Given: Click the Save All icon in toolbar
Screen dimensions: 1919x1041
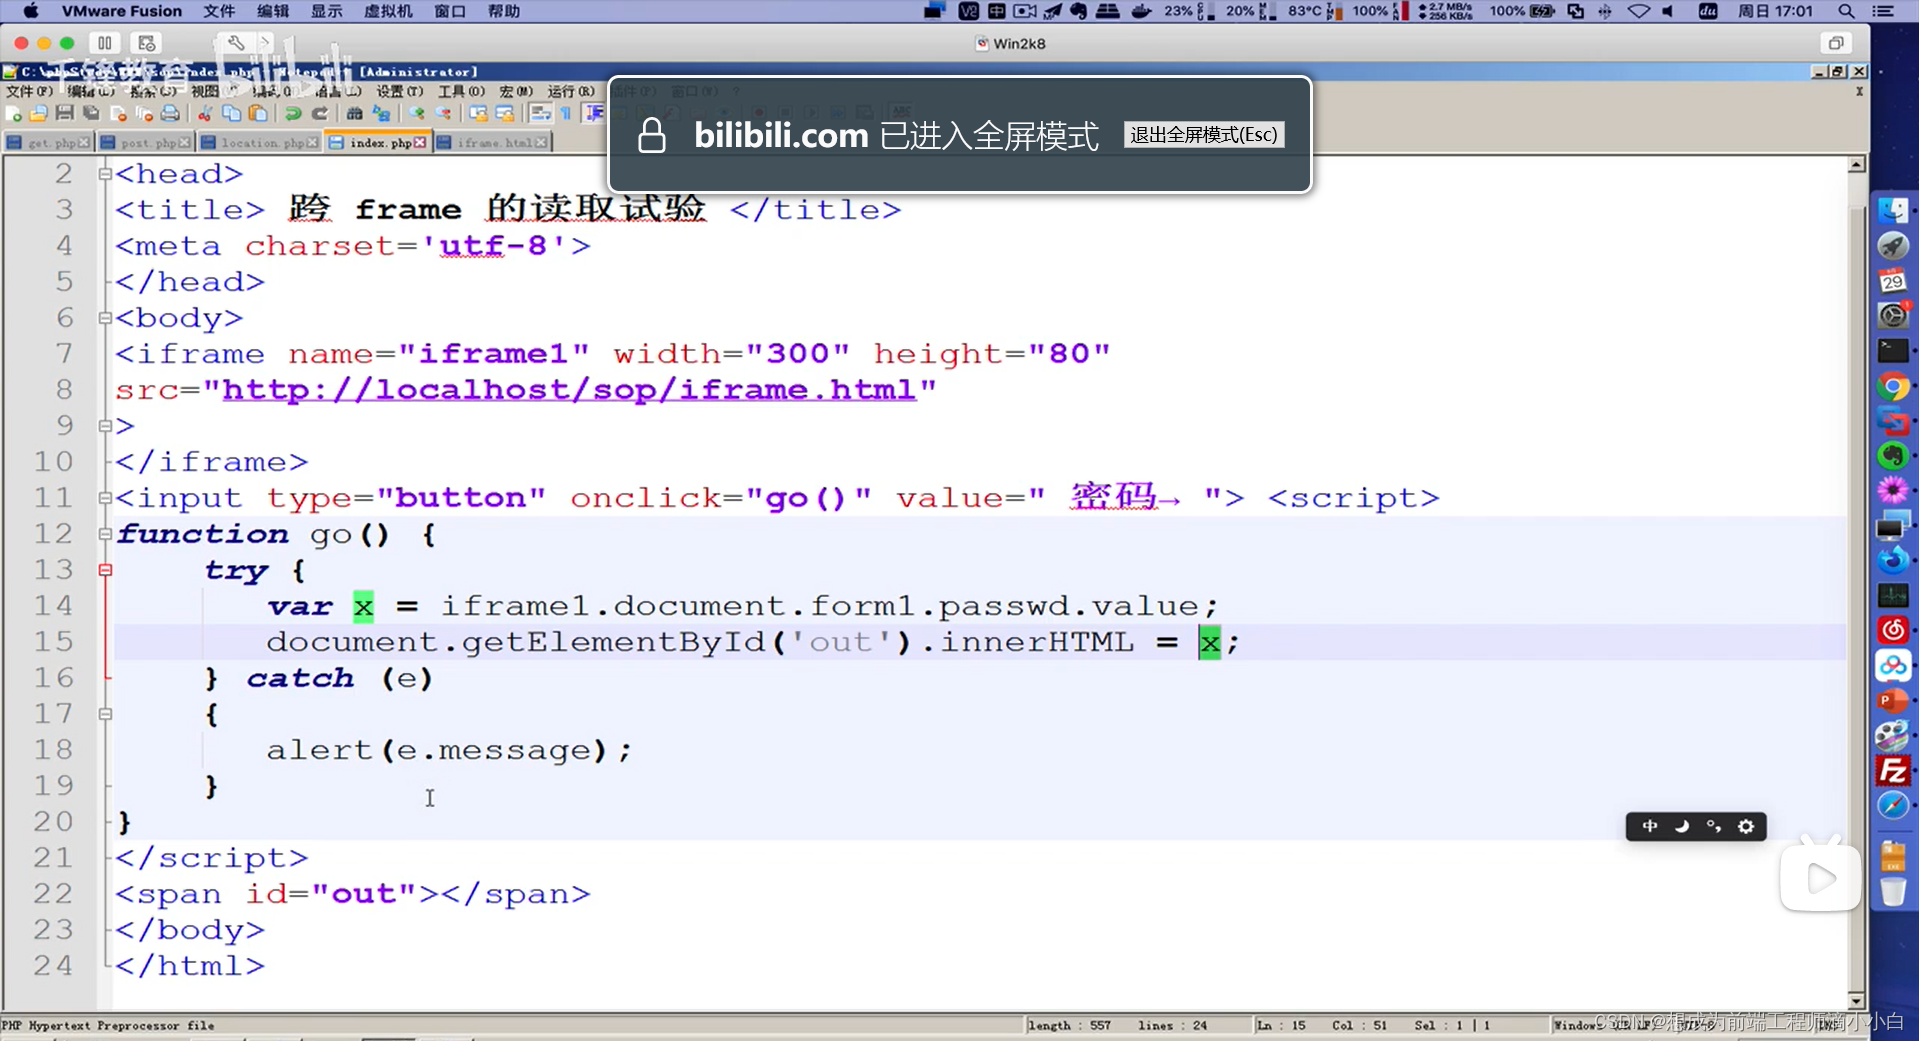Looking at the screenshot, I should 91,114.
